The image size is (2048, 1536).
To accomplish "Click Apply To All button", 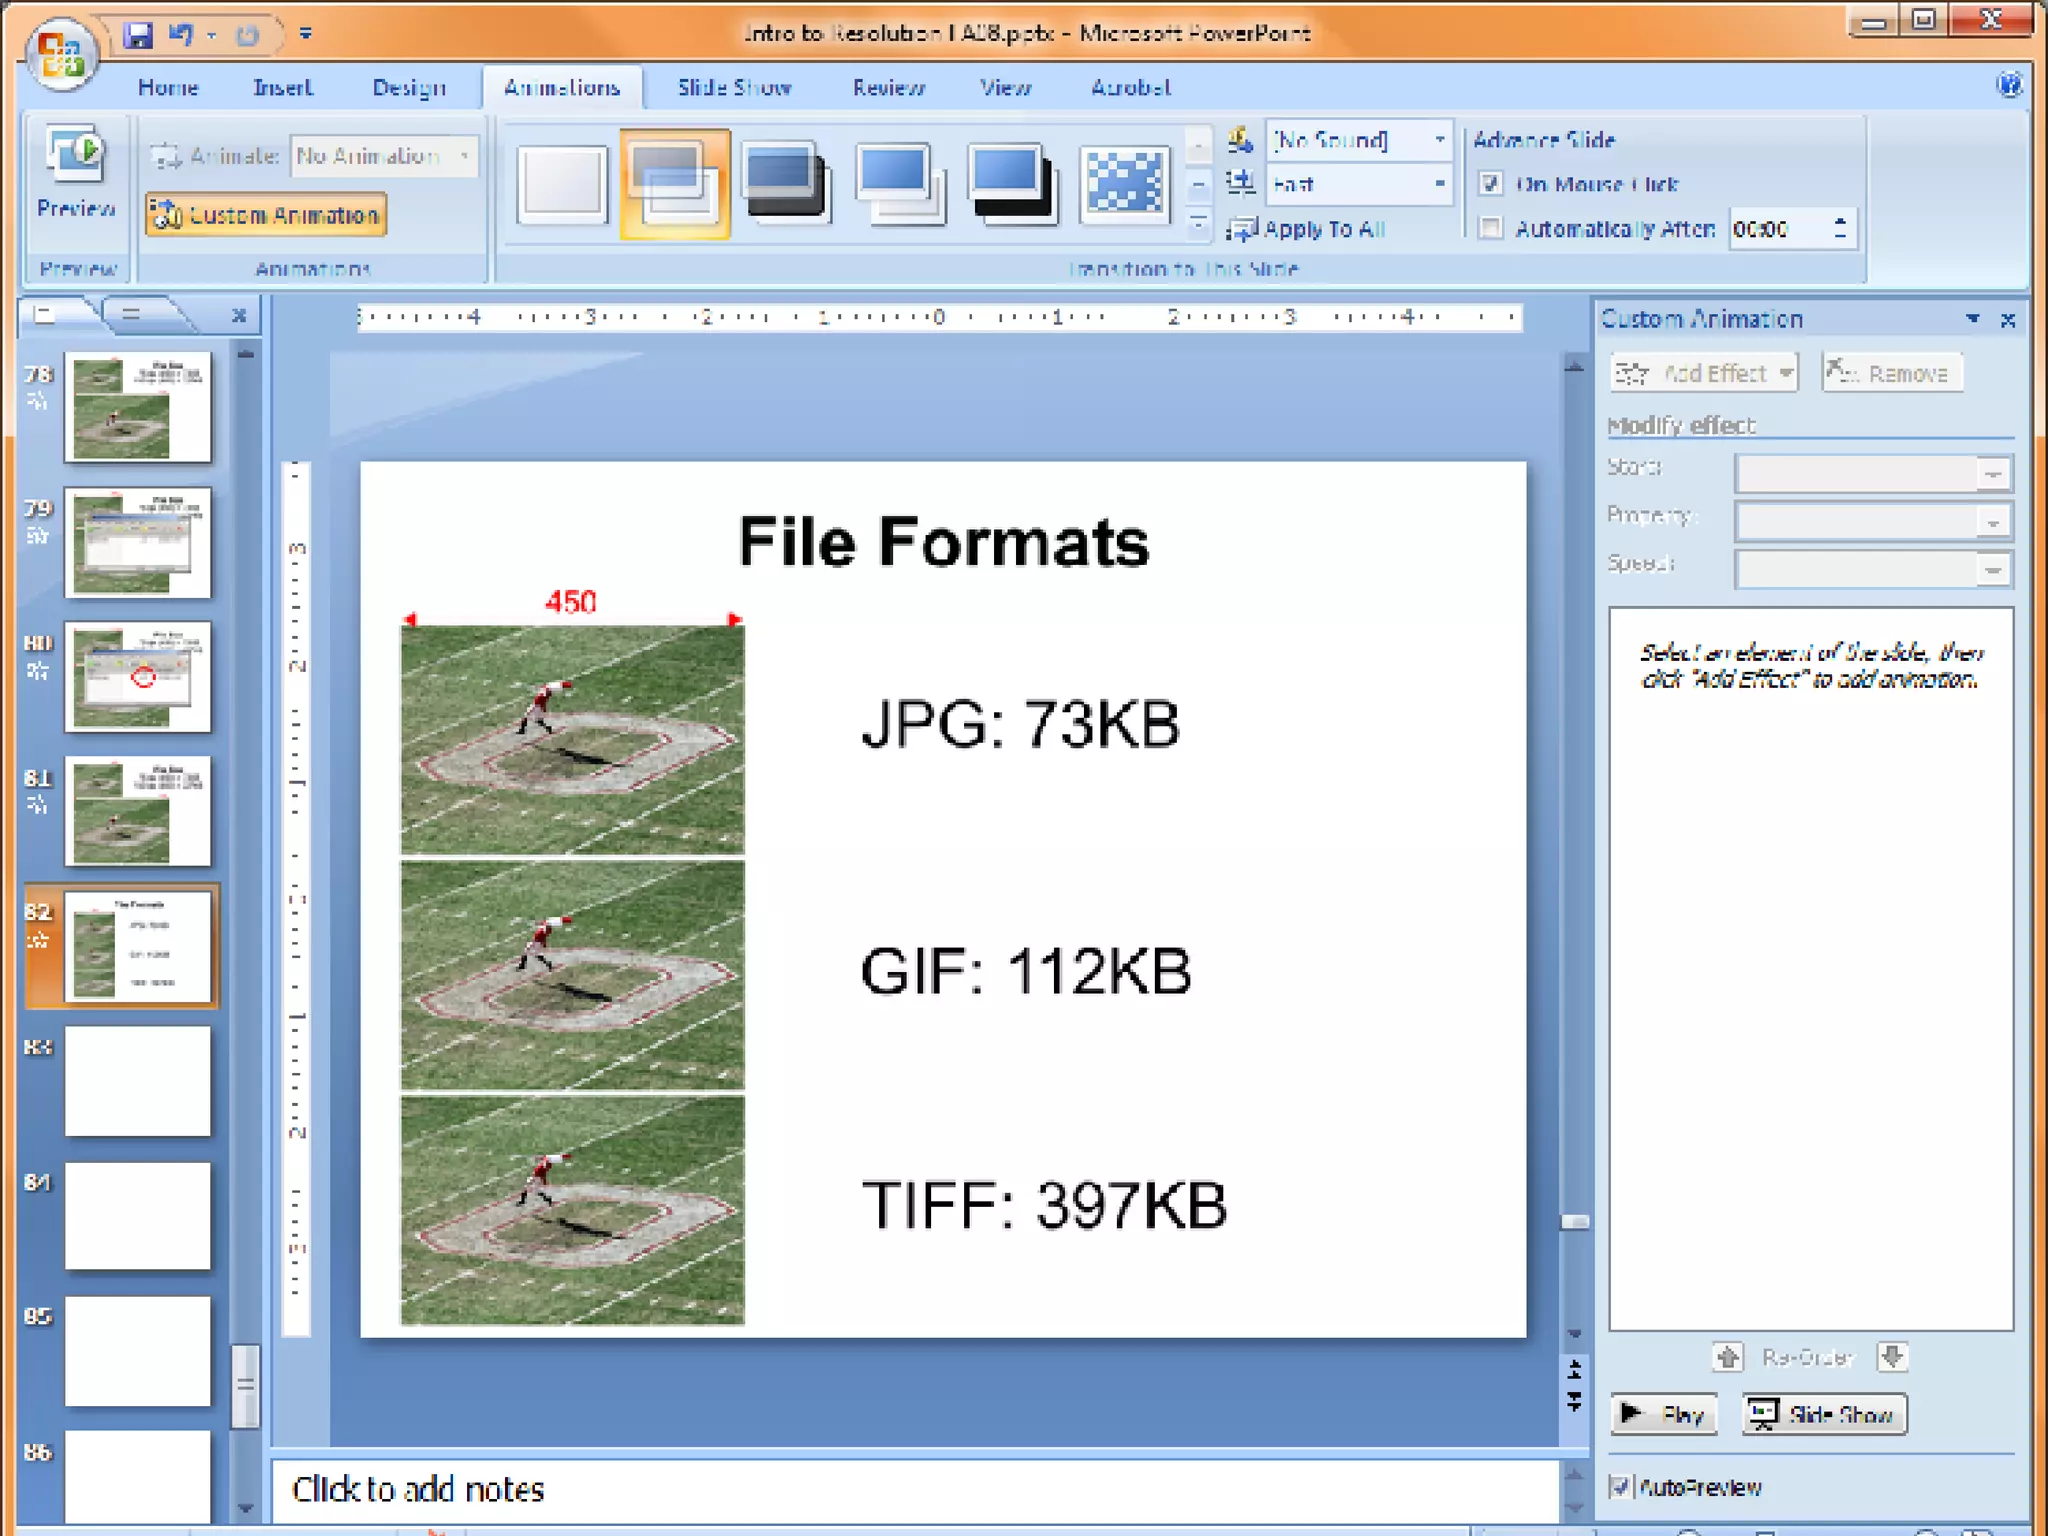I will 1308,229.
